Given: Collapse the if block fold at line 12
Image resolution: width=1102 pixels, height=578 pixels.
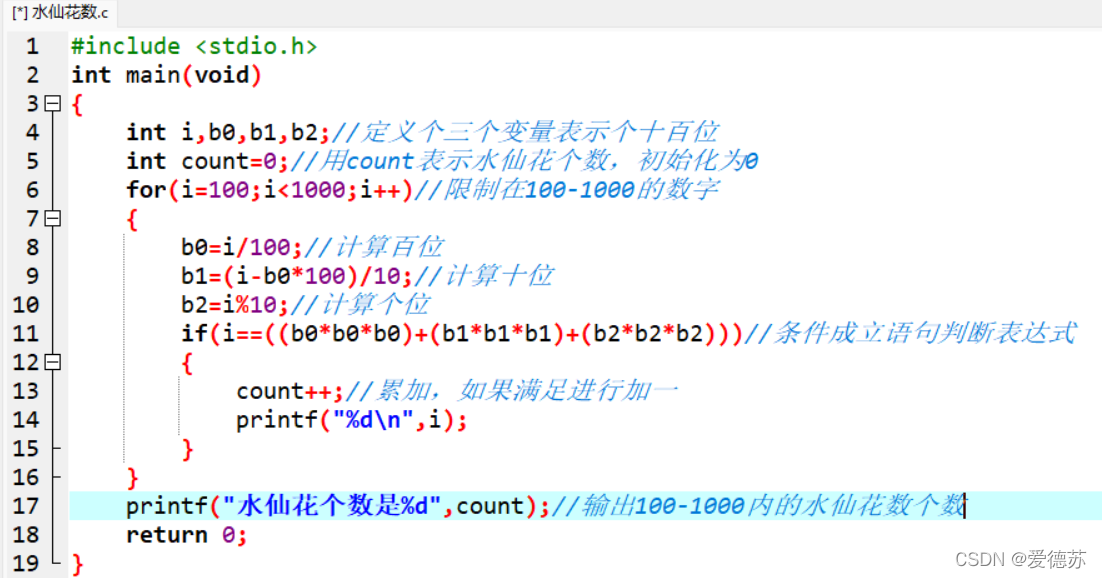Looking at the screenshot, I should point(53,362).
